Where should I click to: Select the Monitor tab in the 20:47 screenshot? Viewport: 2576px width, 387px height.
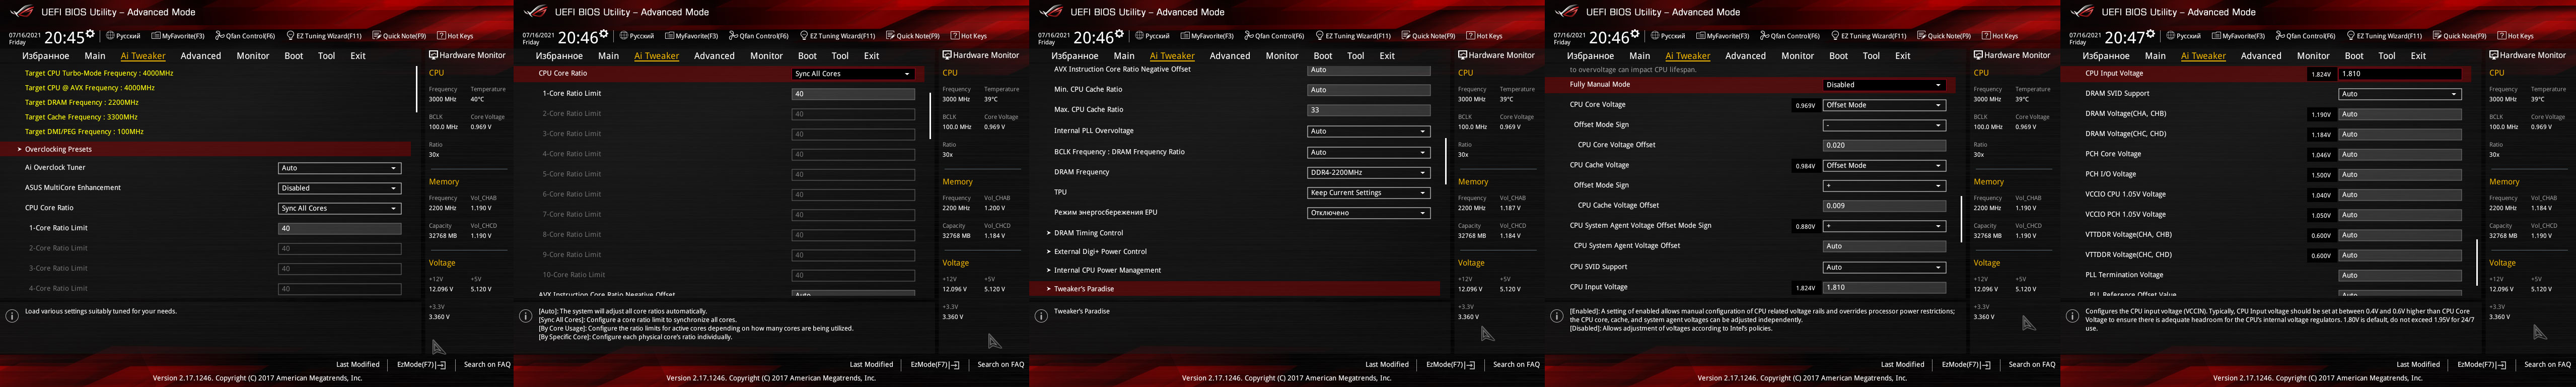pos(2312,56)
